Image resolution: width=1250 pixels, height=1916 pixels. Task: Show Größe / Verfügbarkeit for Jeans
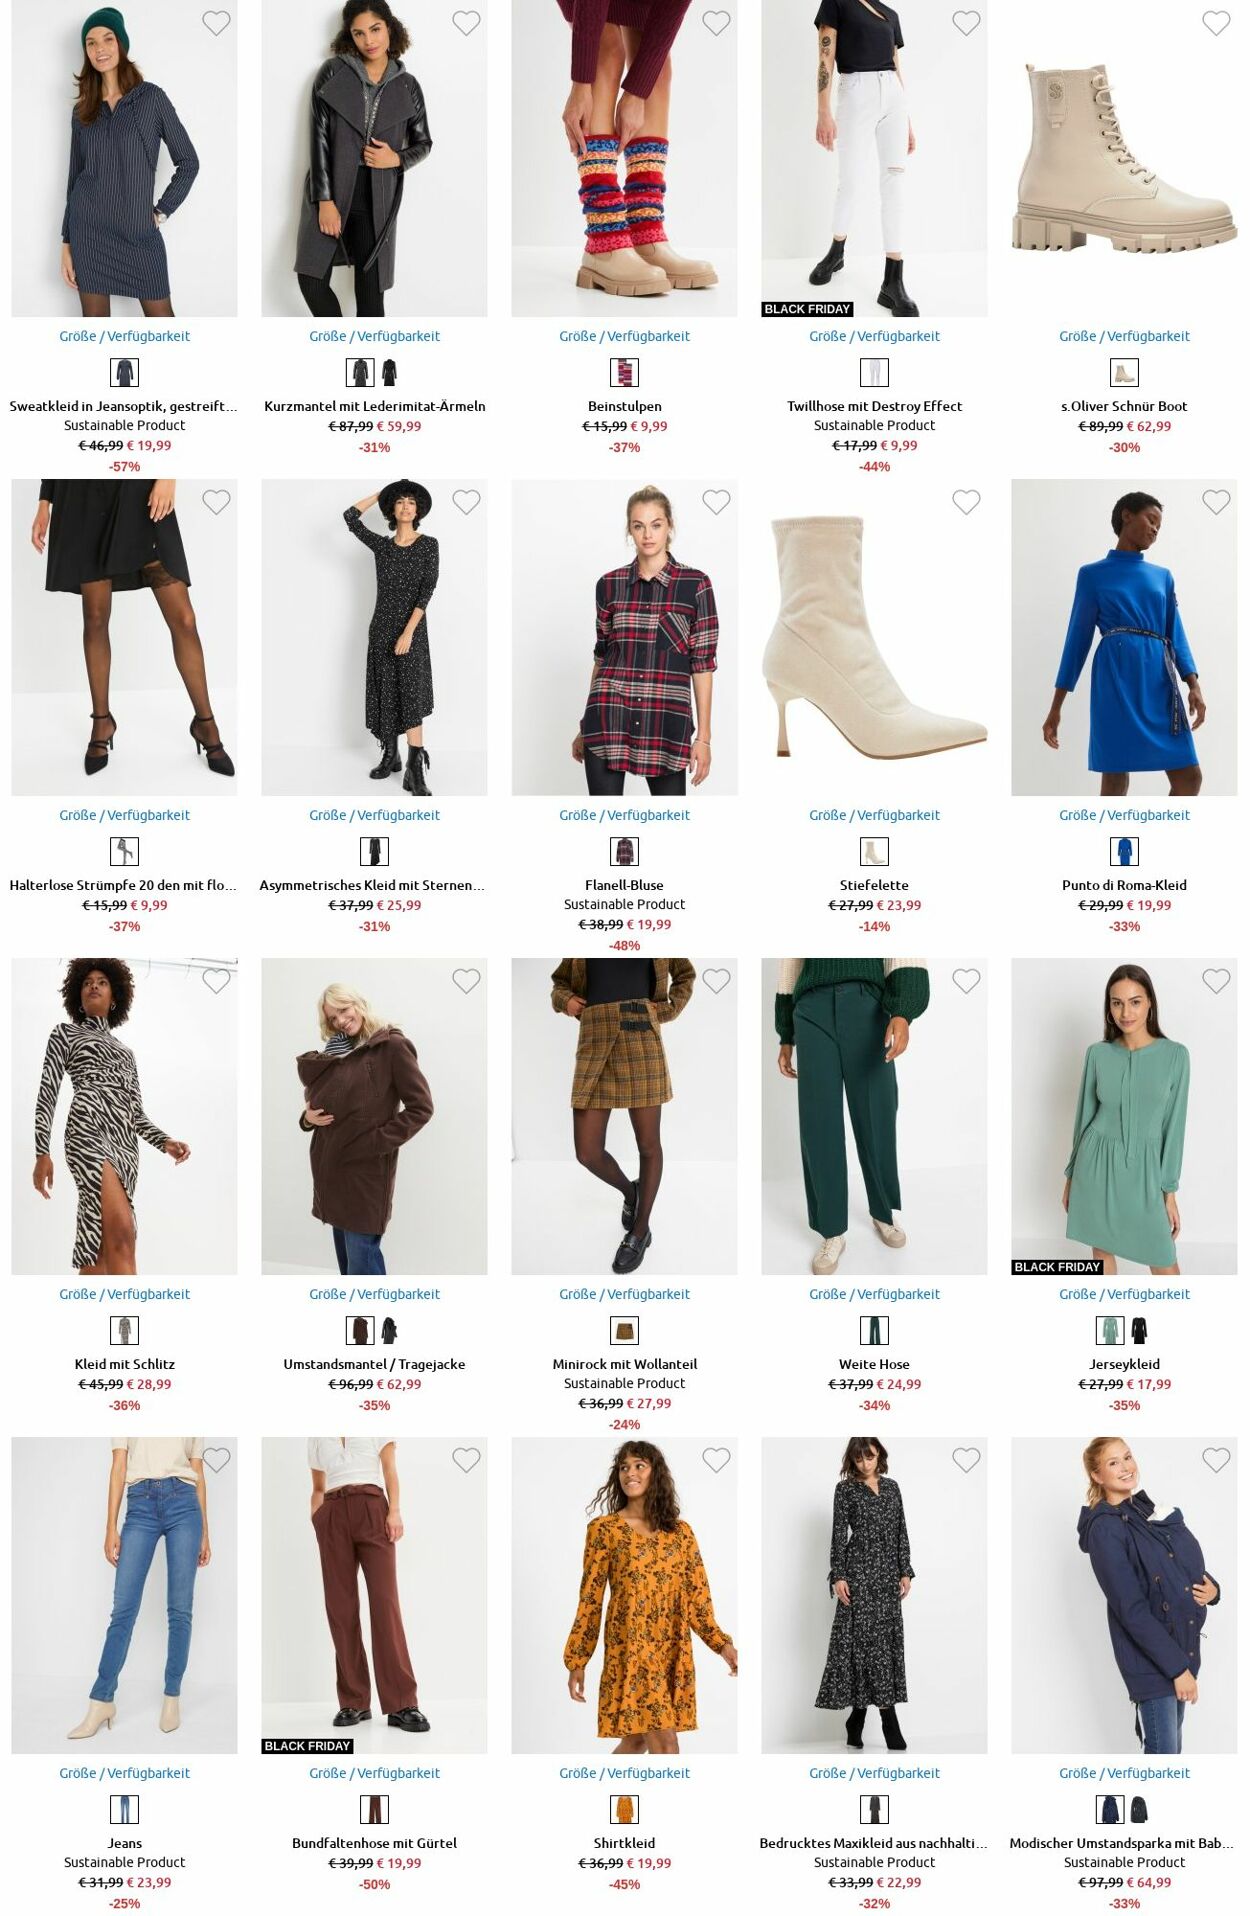[124, 1773]
